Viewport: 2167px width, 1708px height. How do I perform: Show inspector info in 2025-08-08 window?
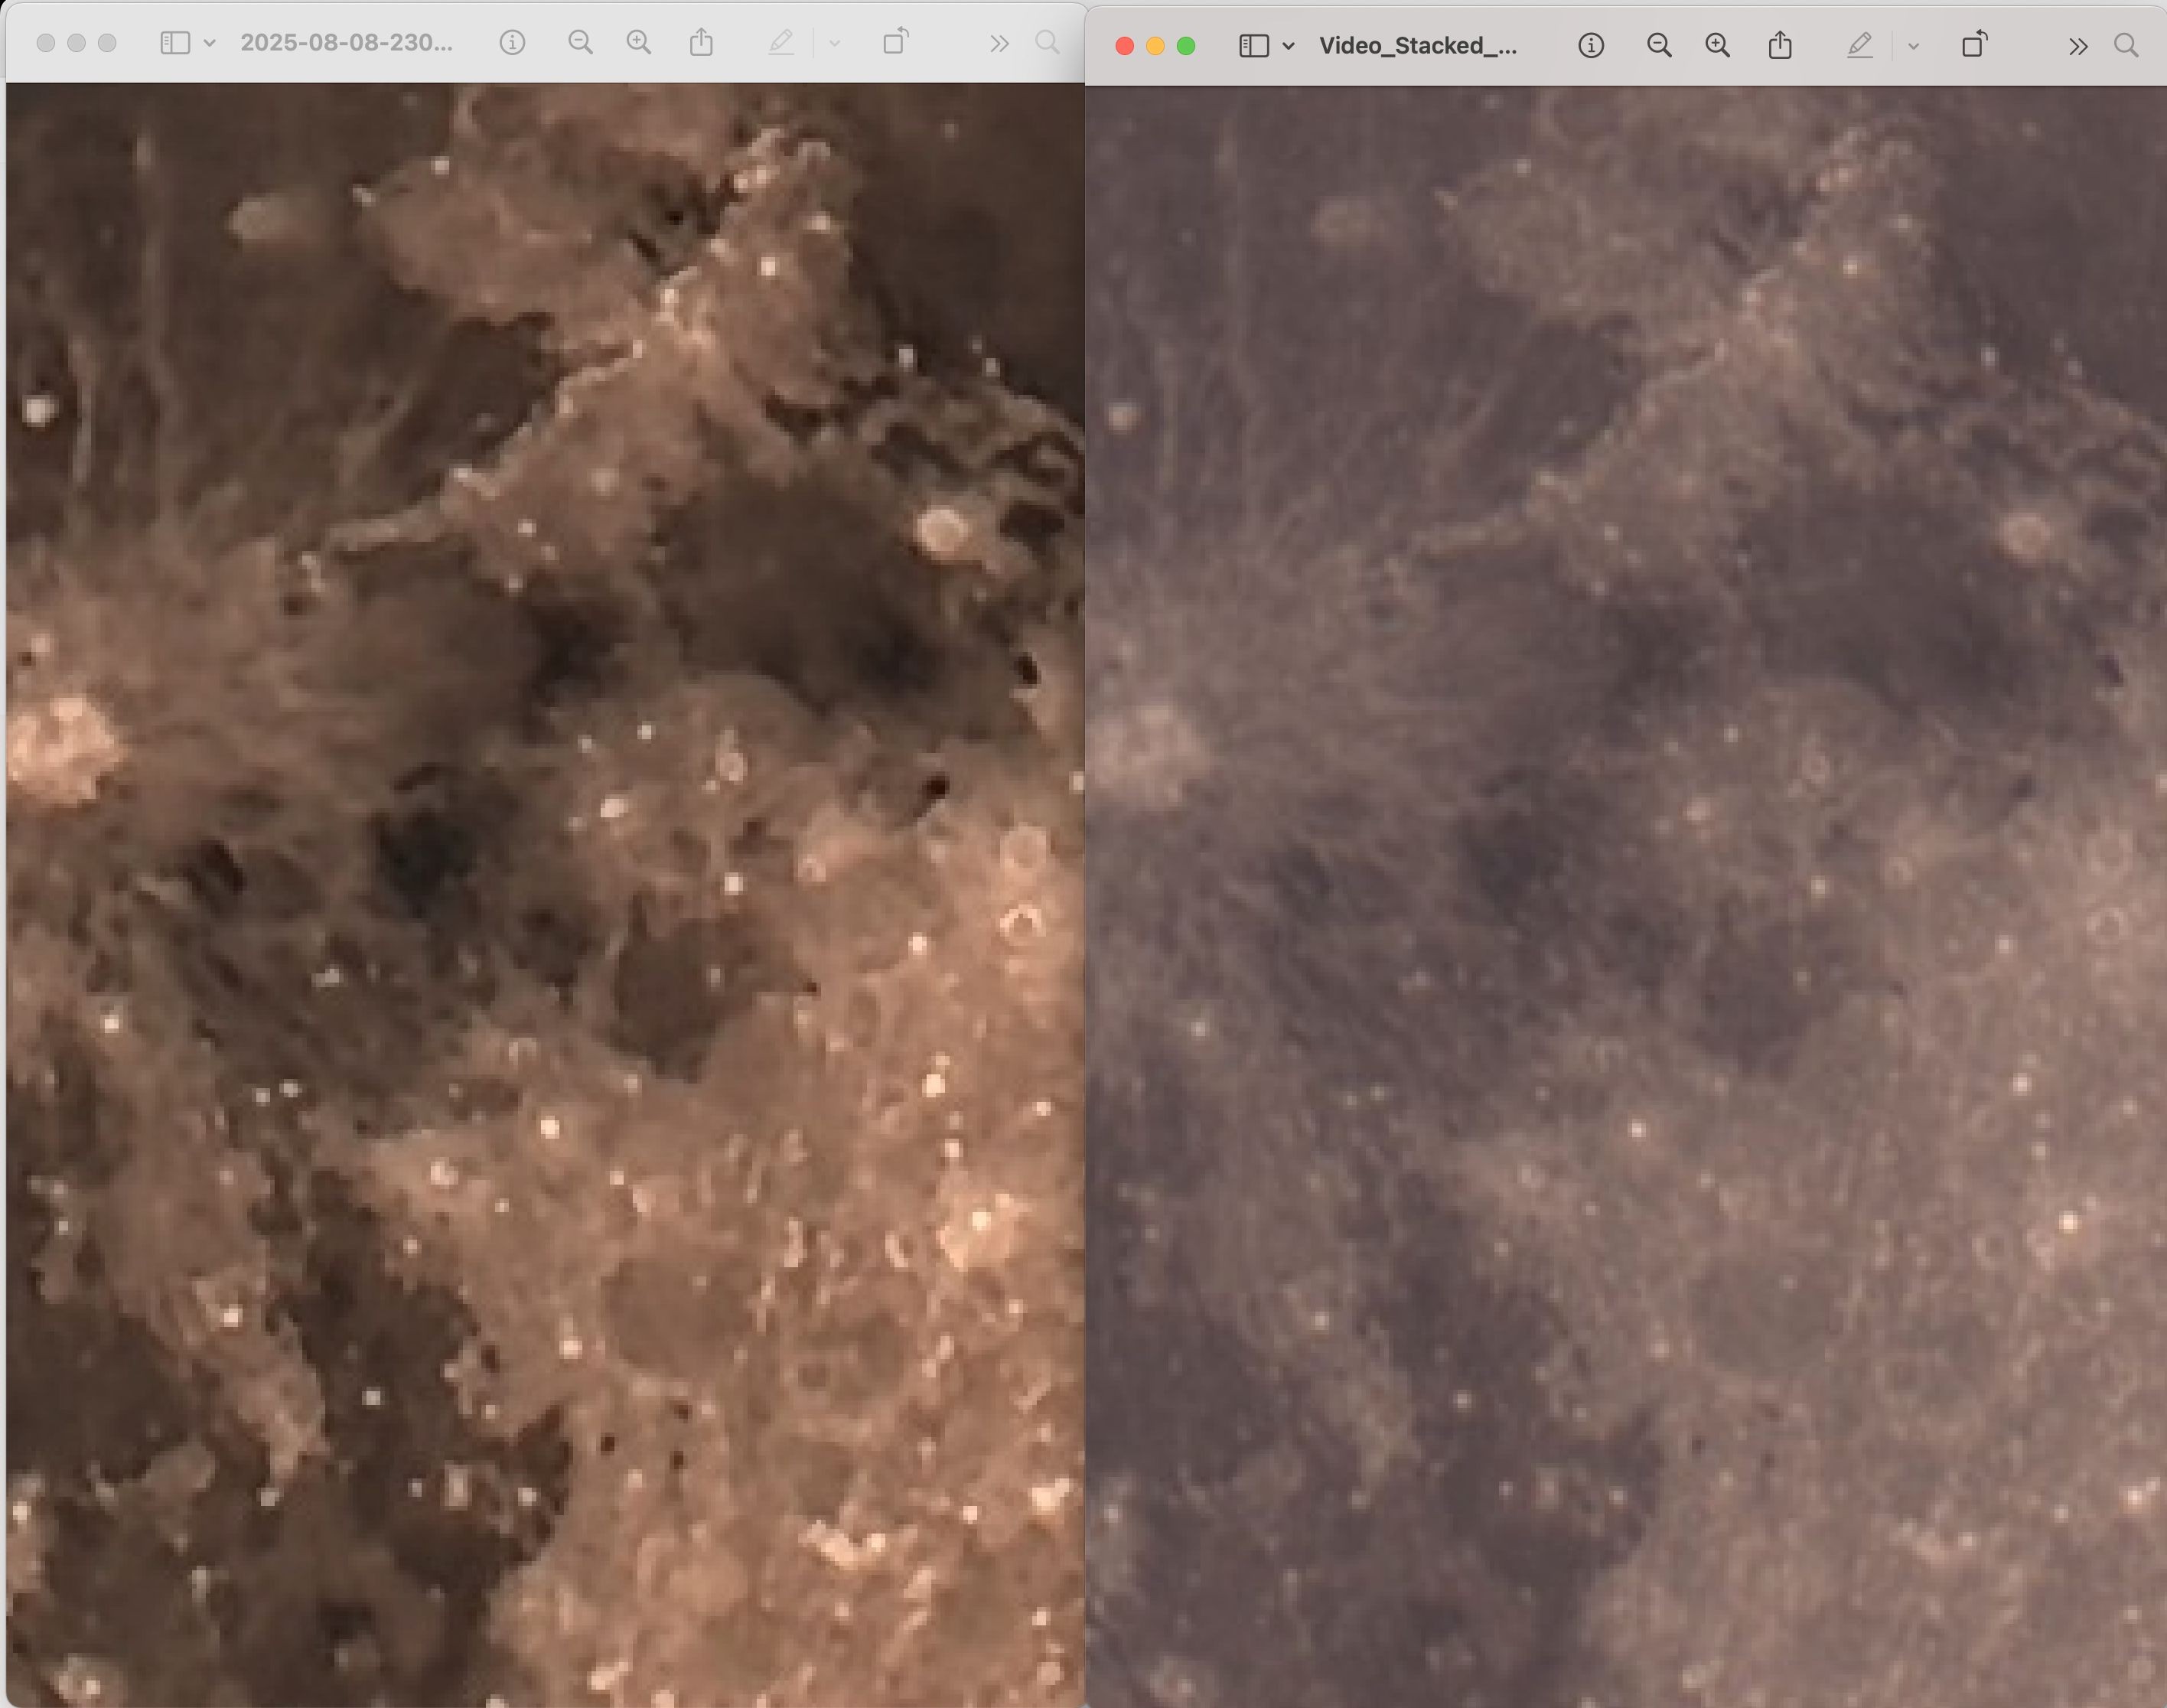[512, 43]
